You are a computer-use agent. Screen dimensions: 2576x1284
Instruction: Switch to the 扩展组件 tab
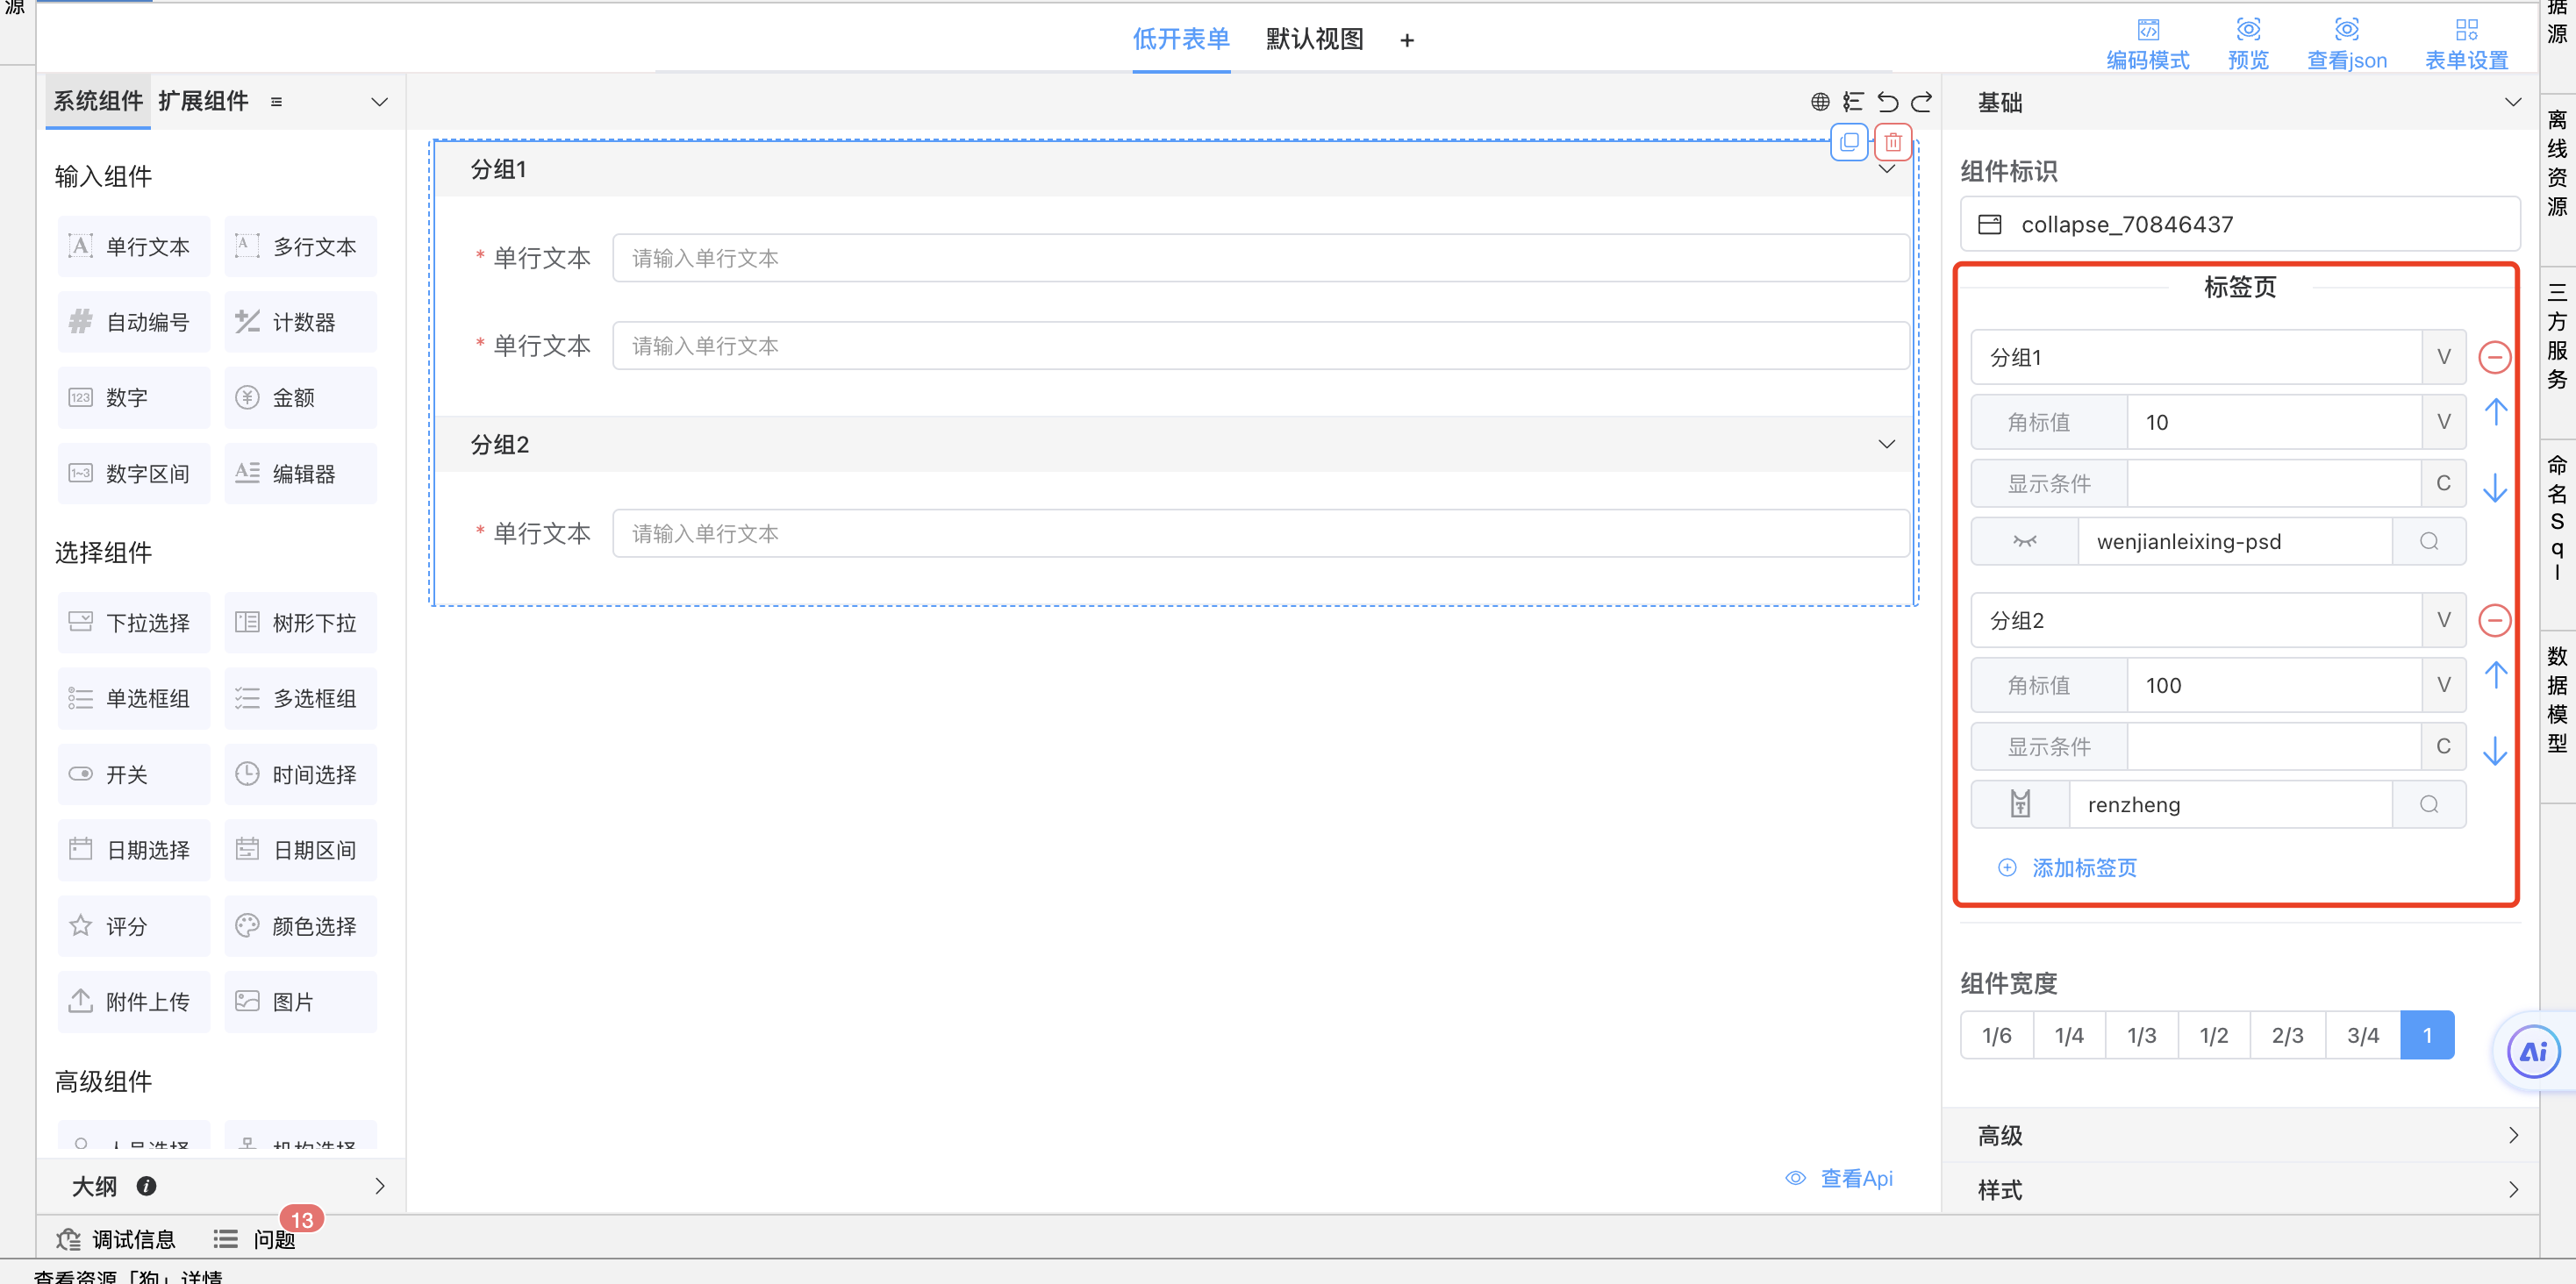click(203, 101)
